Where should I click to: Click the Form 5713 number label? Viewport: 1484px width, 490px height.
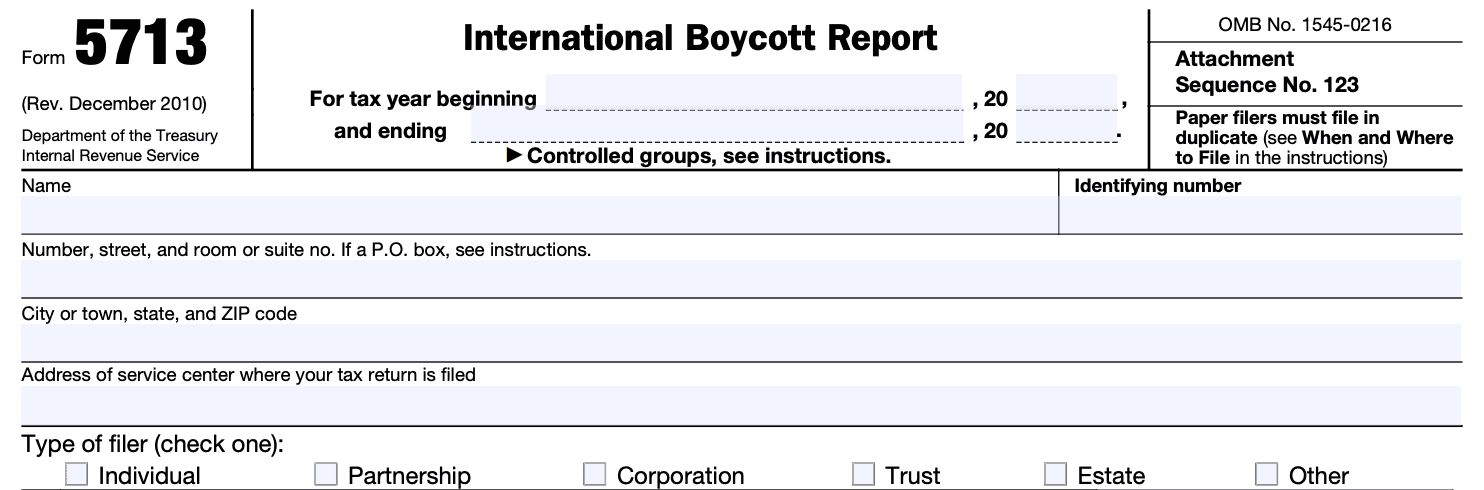[x=140, y=46]
